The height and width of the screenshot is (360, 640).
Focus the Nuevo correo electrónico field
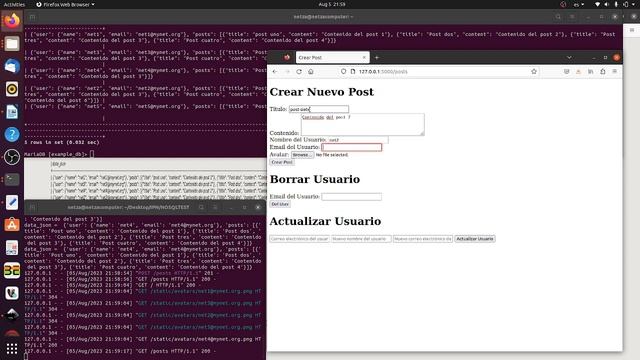(423, 239)
